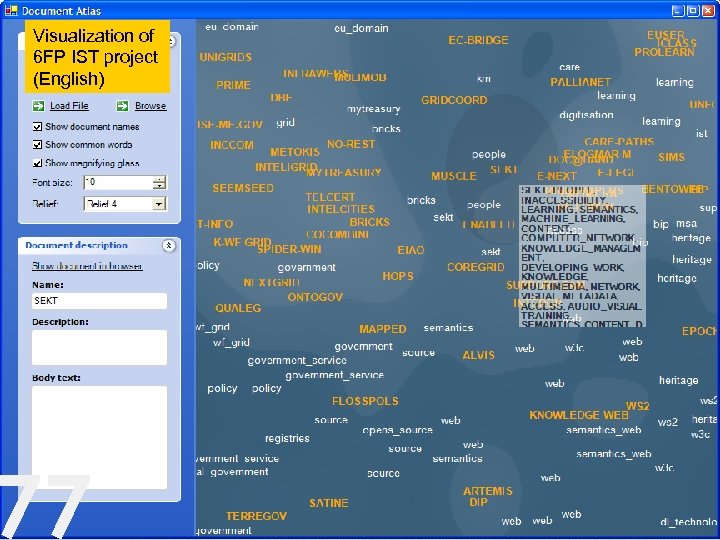Image resolution: width=720 pixels, height=540 pixels.
Task: Click into the Font size field
Action: click(118, 182)
